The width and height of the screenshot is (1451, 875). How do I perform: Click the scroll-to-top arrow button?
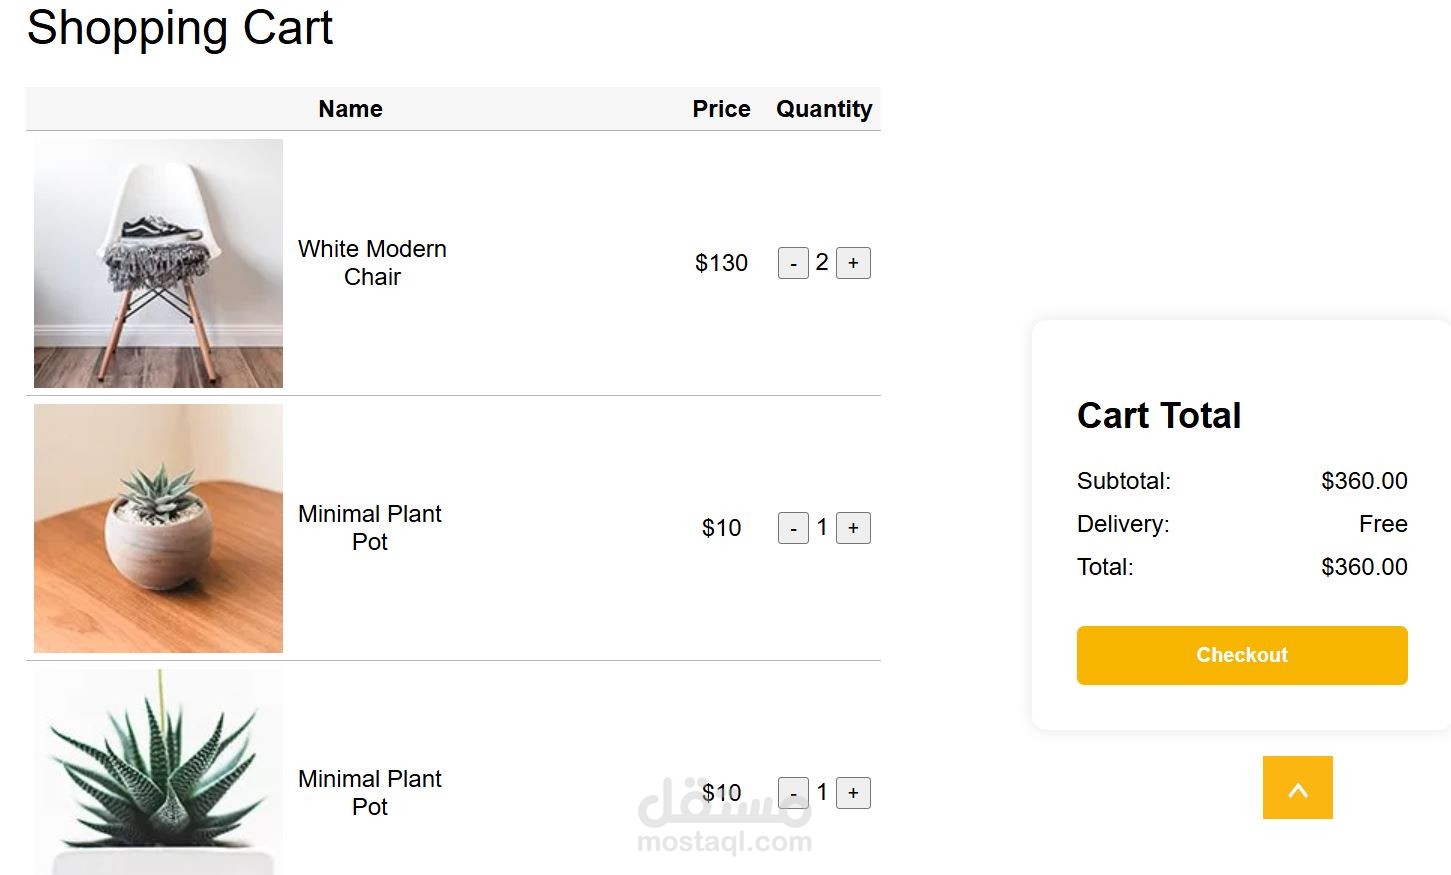(x=1297, y=788)
